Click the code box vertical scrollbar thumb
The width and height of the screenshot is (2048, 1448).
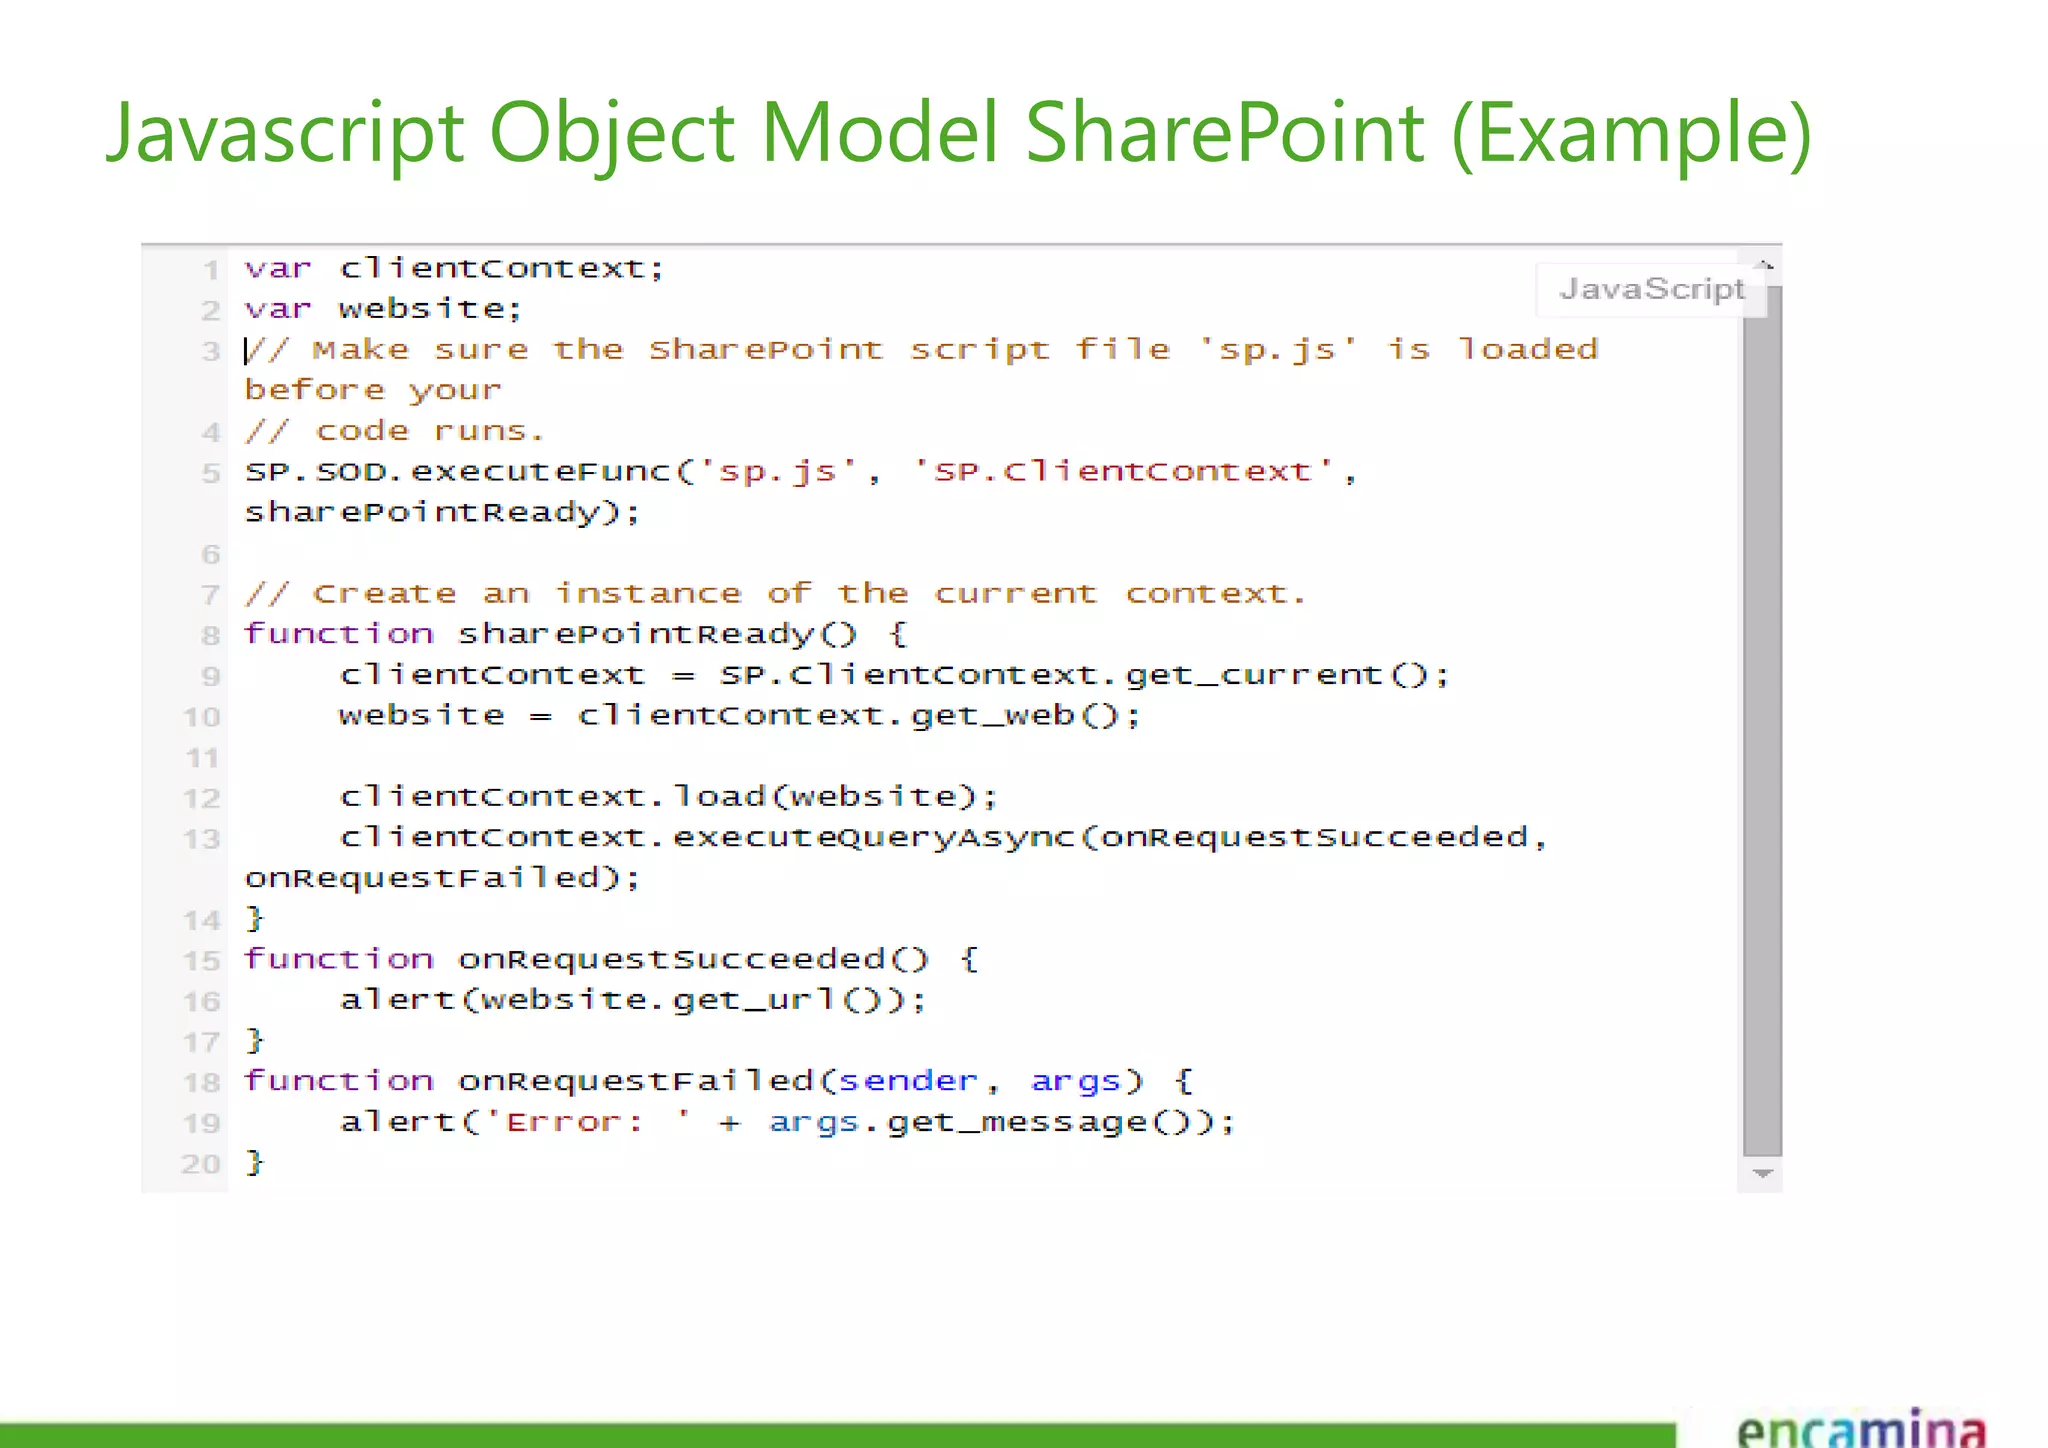pyautogui.click(x=1762, y=720)
